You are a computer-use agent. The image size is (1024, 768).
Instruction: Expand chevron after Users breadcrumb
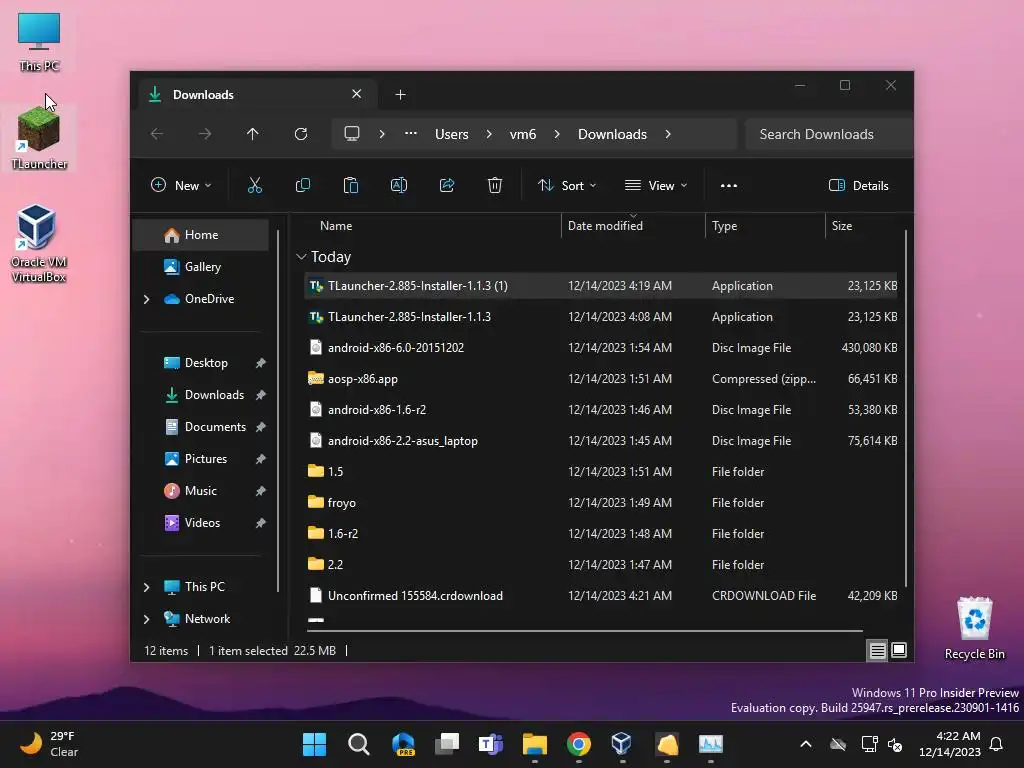[x=489, y=134]
